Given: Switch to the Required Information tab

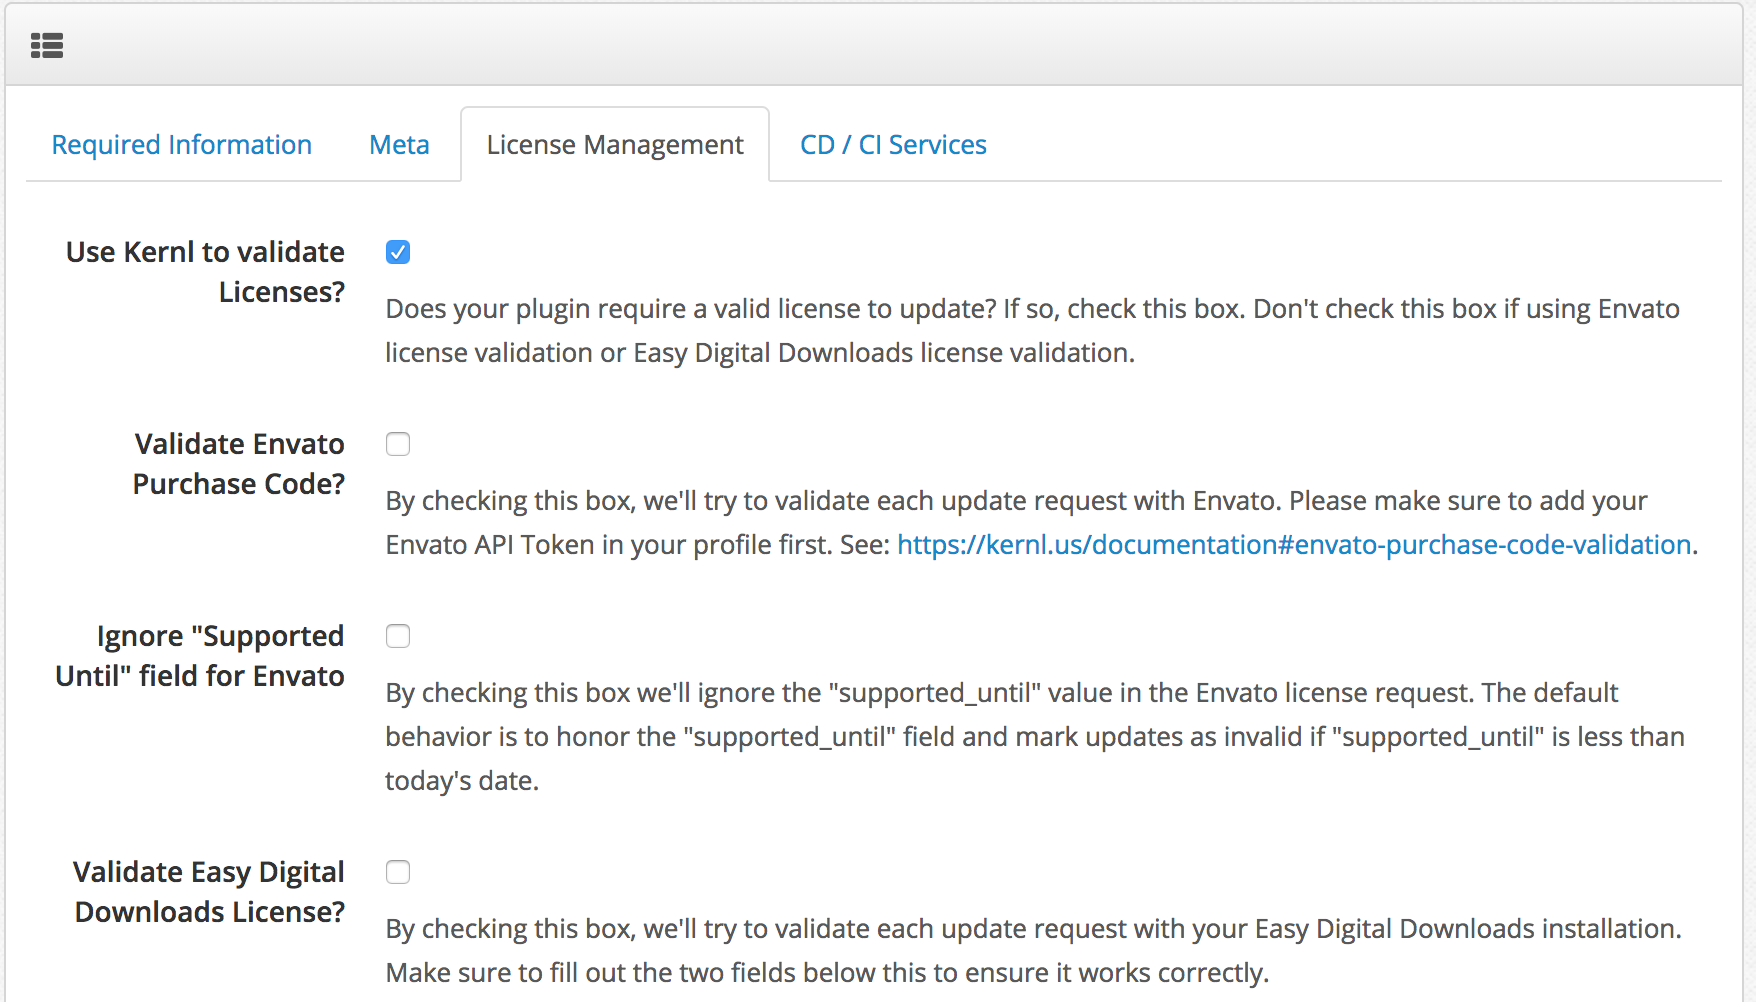Looking at the screenshot, I should [x=181, y=144].
